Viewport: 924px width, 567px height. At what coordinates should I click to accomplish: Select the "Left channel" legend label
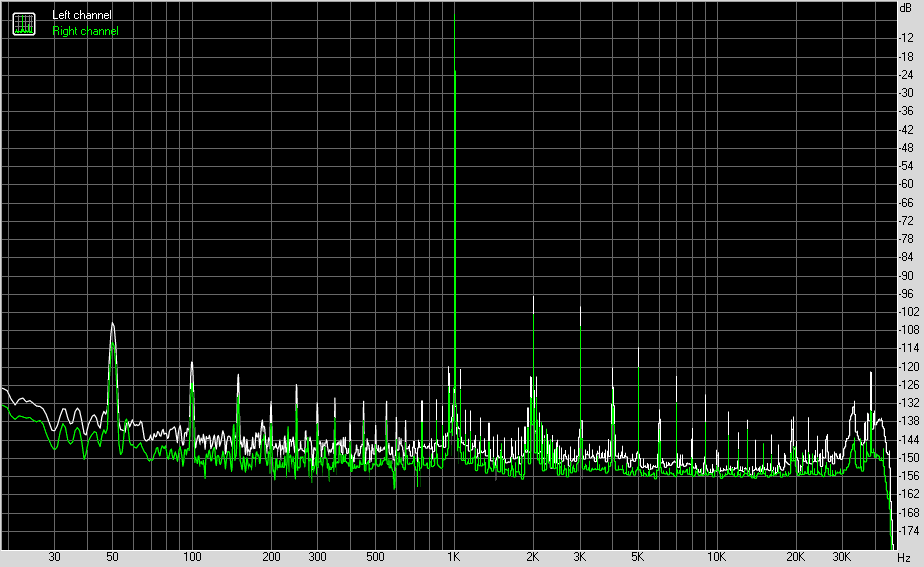(x=81, y=15)
